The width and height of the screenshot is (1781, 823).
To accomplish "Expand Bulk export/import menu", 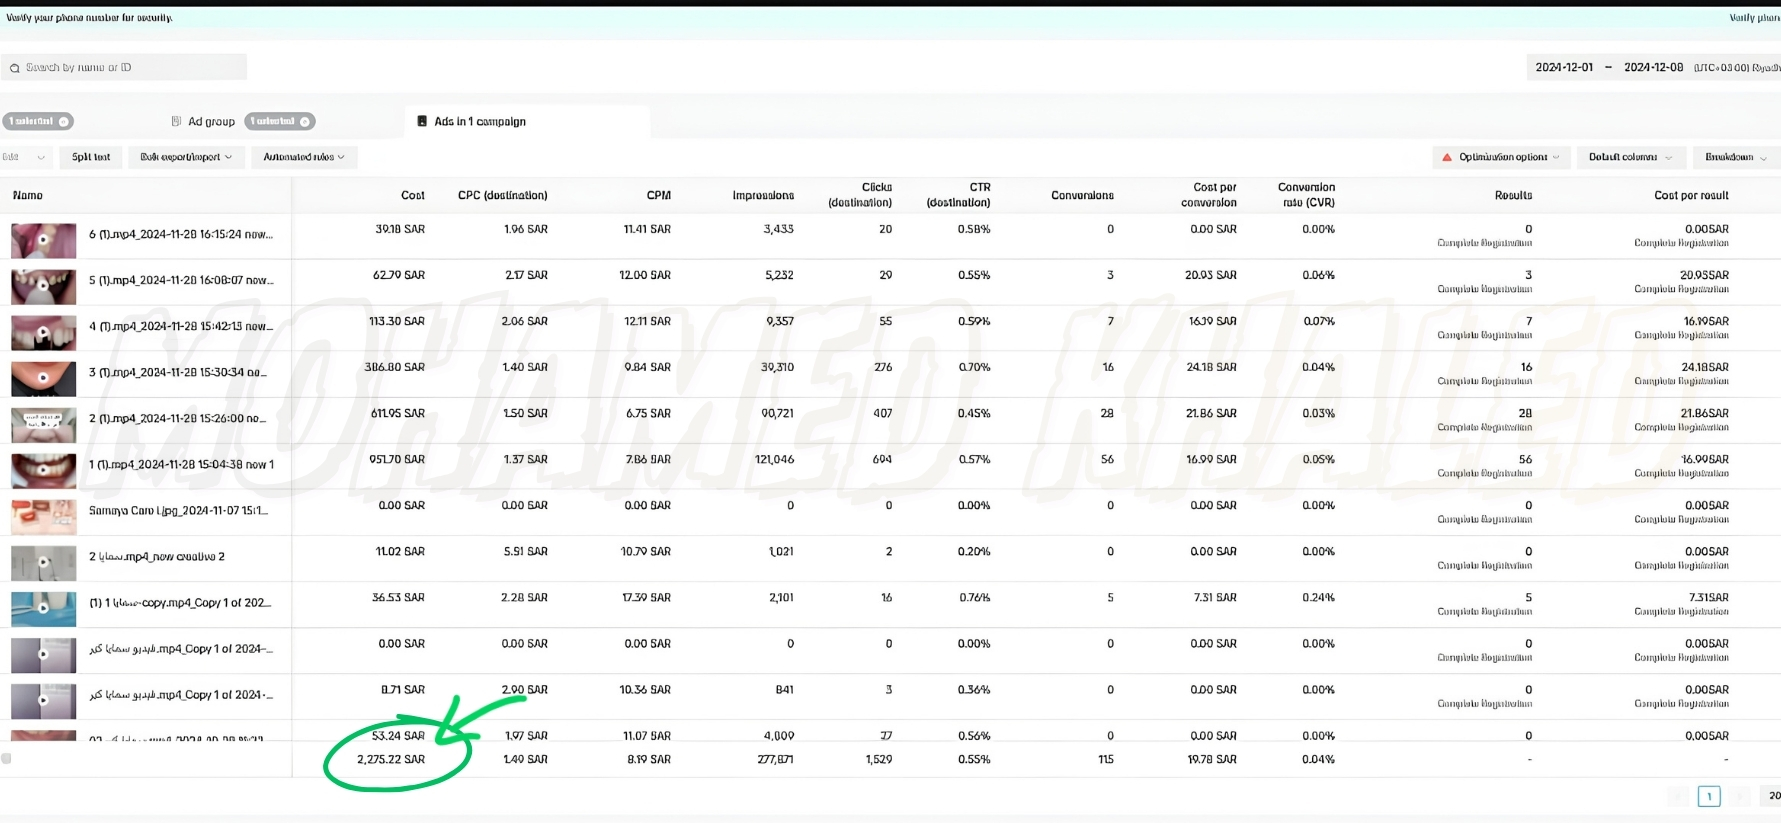I will (x=187, y=157).
